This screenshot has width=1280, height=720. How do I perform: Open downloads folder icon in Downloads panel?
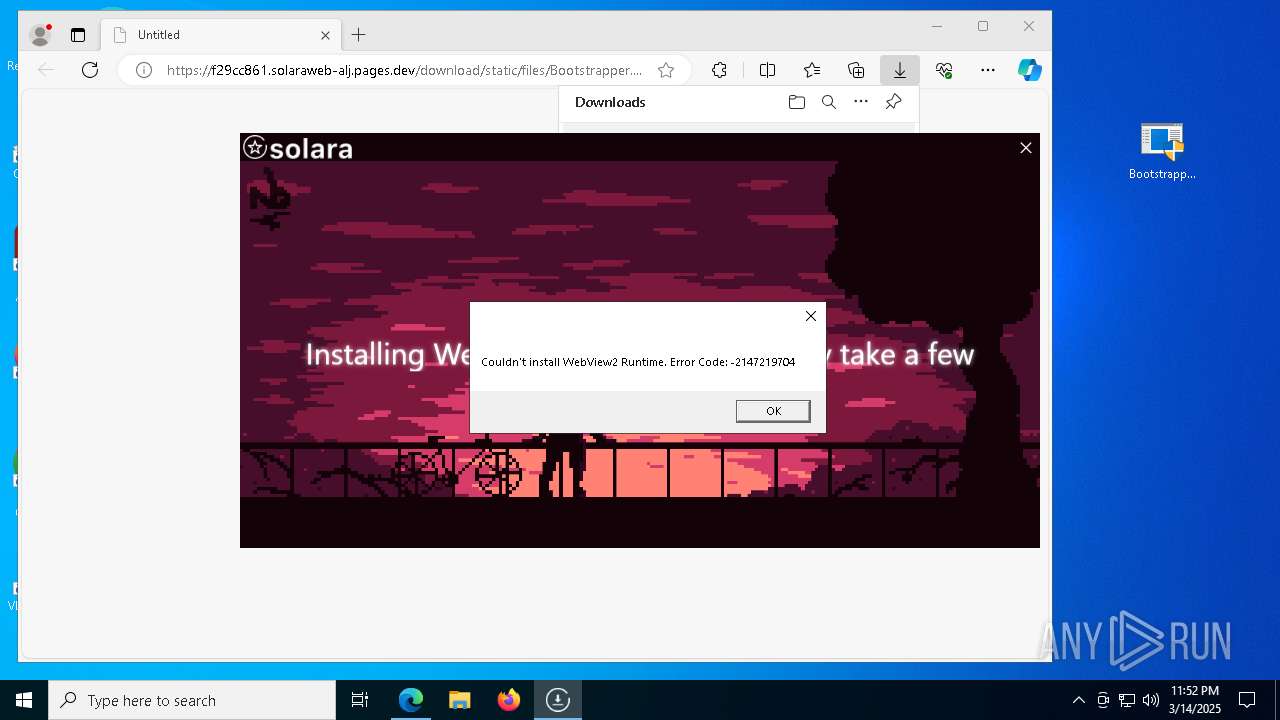(x=797, y=102)
